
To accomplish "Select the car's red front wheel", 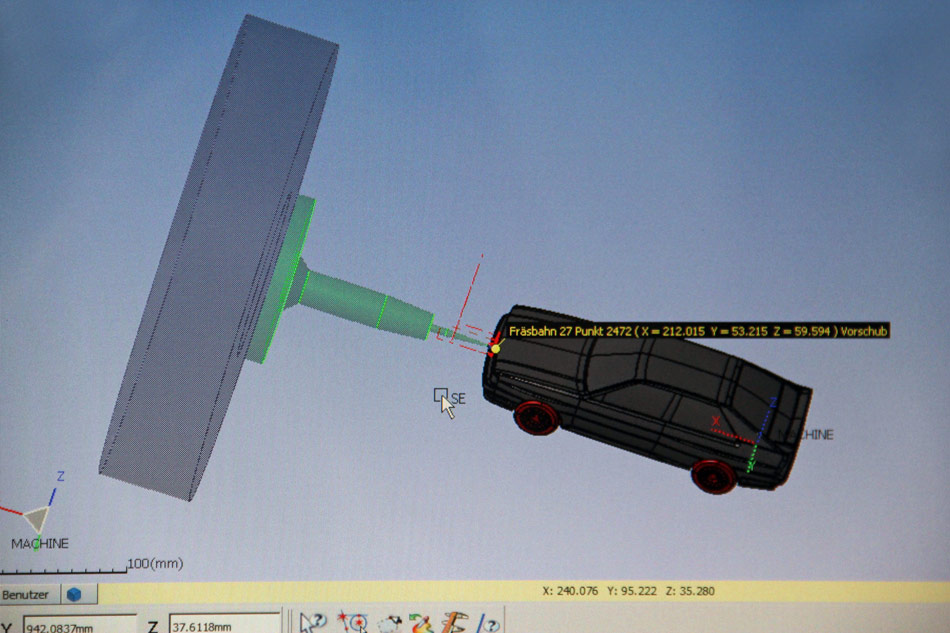I will (x=536, y=417).
